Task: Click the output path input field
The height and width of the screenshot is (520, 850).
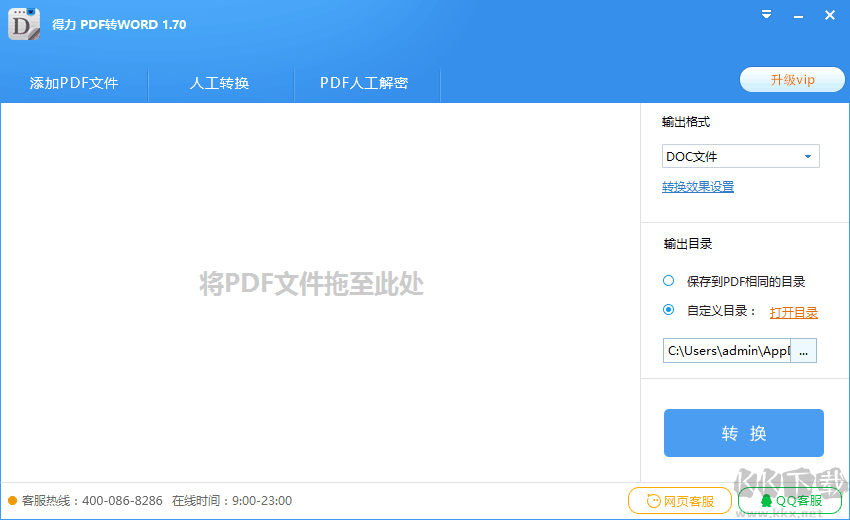Action: tap(727, 351)
